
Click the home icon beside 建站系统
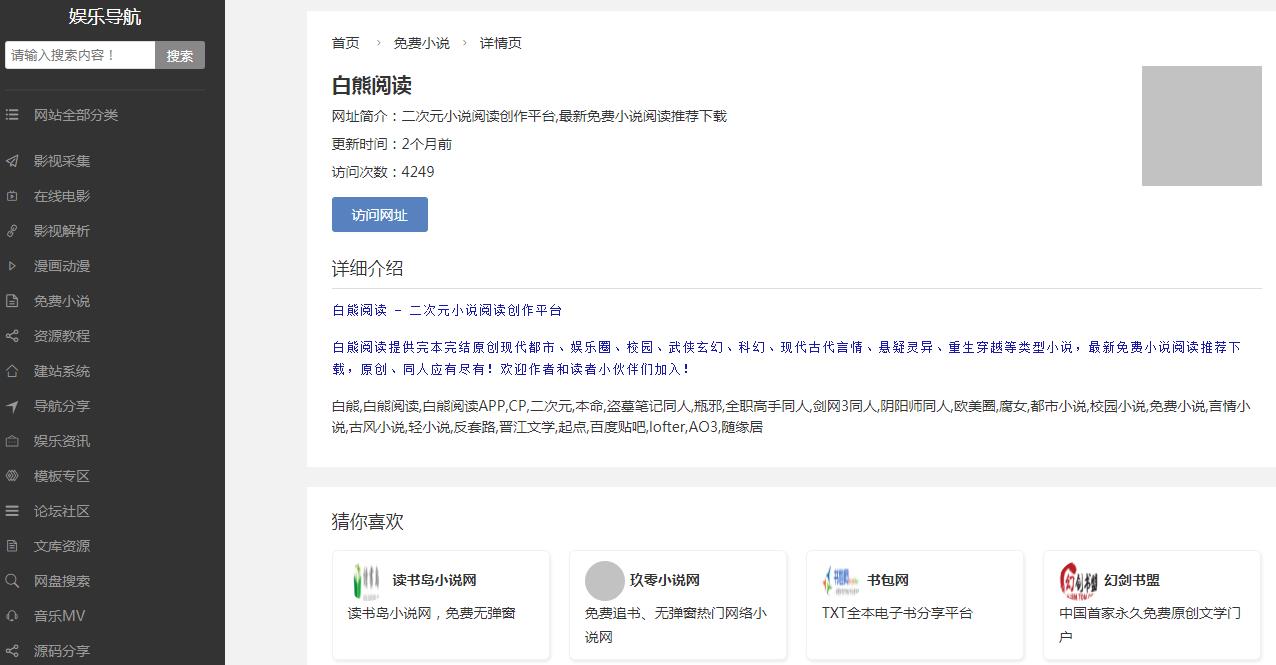click(x=12, y=371)
